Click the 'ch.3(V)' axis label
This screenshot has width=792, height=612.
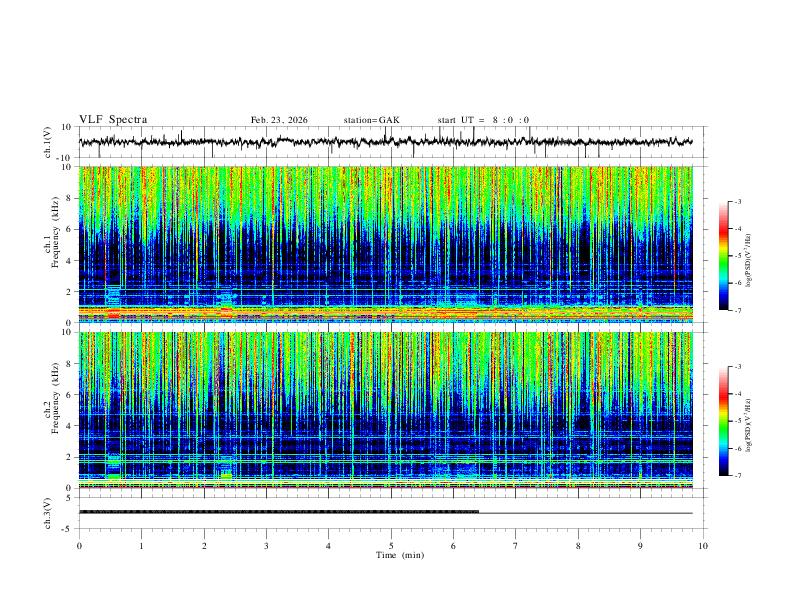[48, 513]
